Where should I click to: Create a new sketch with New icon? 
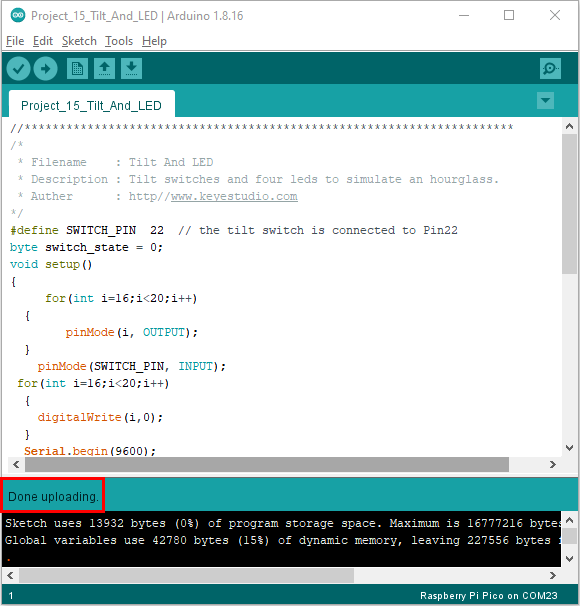coord(77,69)
